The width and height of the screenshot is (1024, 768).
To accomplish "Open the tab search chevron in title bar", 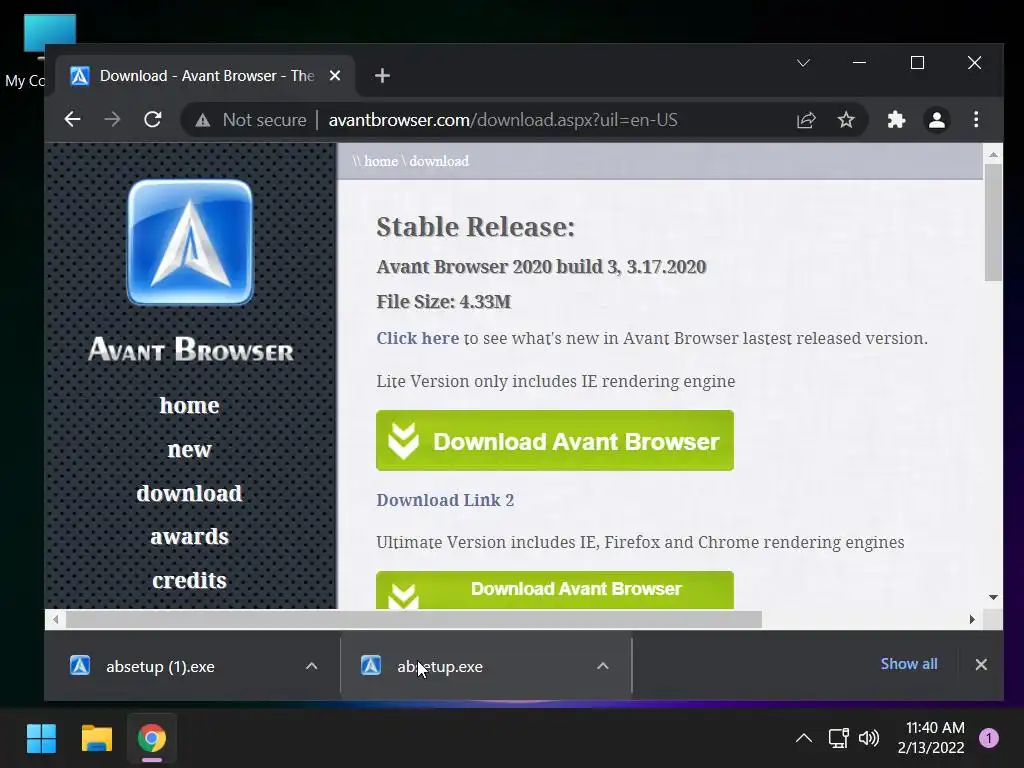I will pyautogui.click(x=803, y=63).
